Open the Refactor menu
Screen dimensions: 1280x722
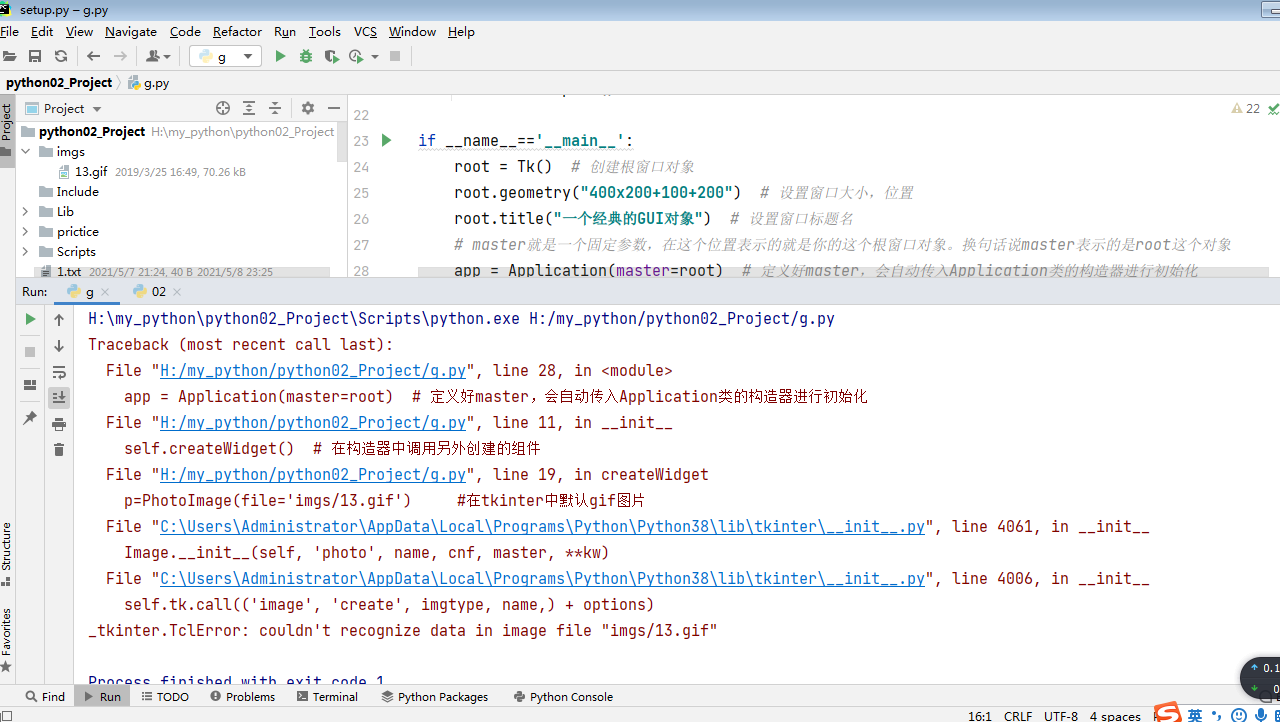pyautogui.click(x=237, y=32)
